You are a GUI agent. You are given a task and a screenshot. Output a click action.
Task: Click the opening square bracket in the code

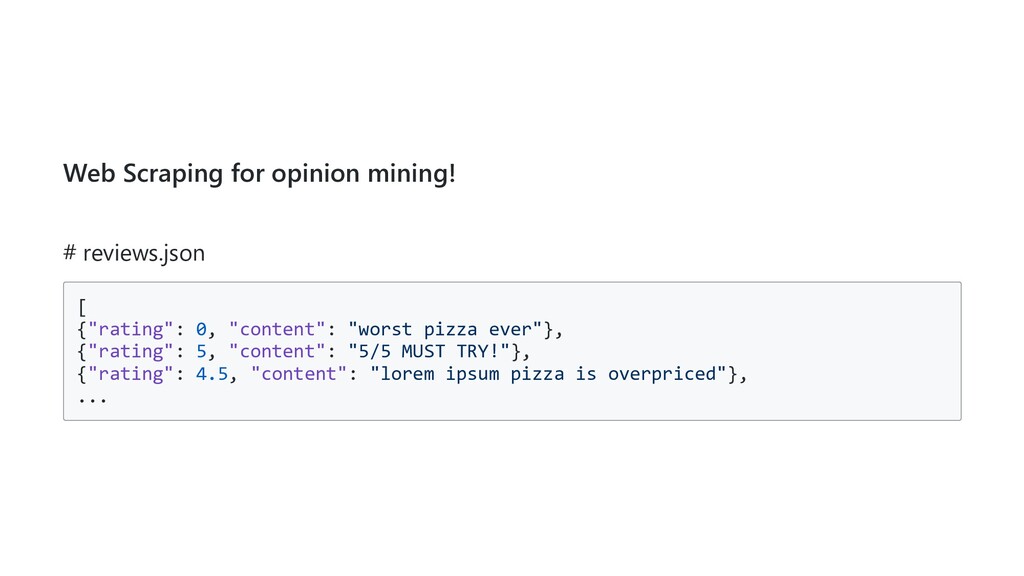82,307
